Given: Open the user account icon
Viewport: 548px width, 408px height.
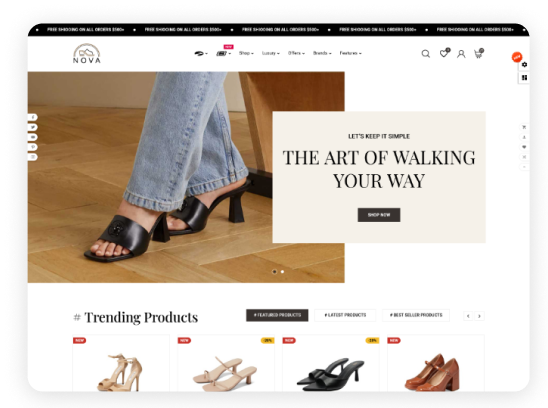Looking at the screenshot, I should click(461, 54).
